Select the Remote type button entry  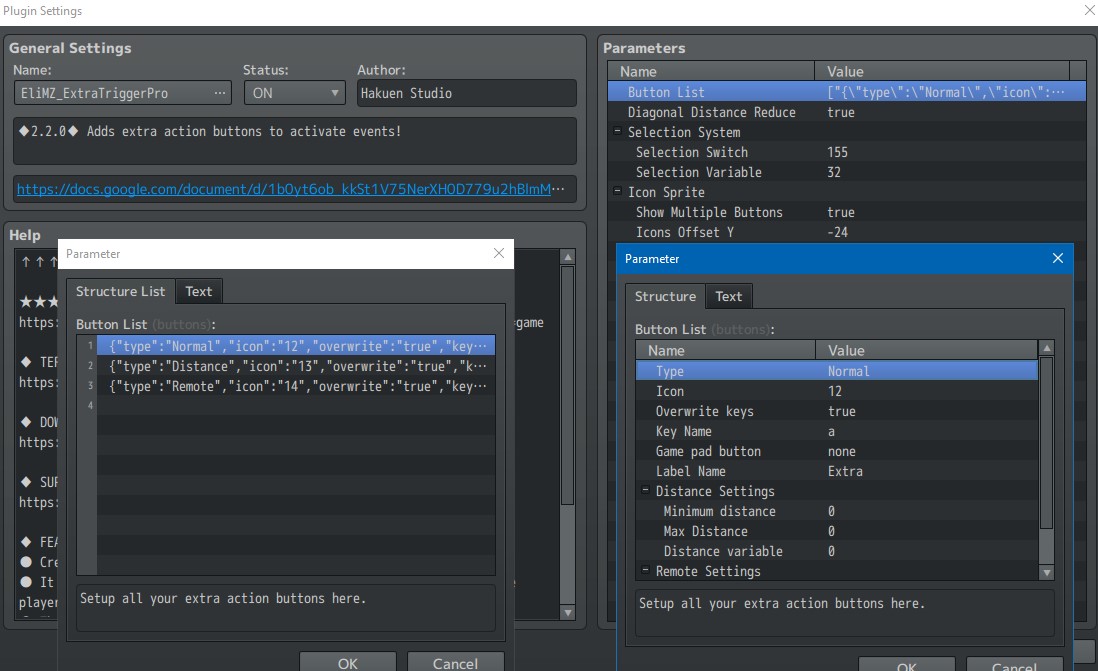tap(296, 386)
